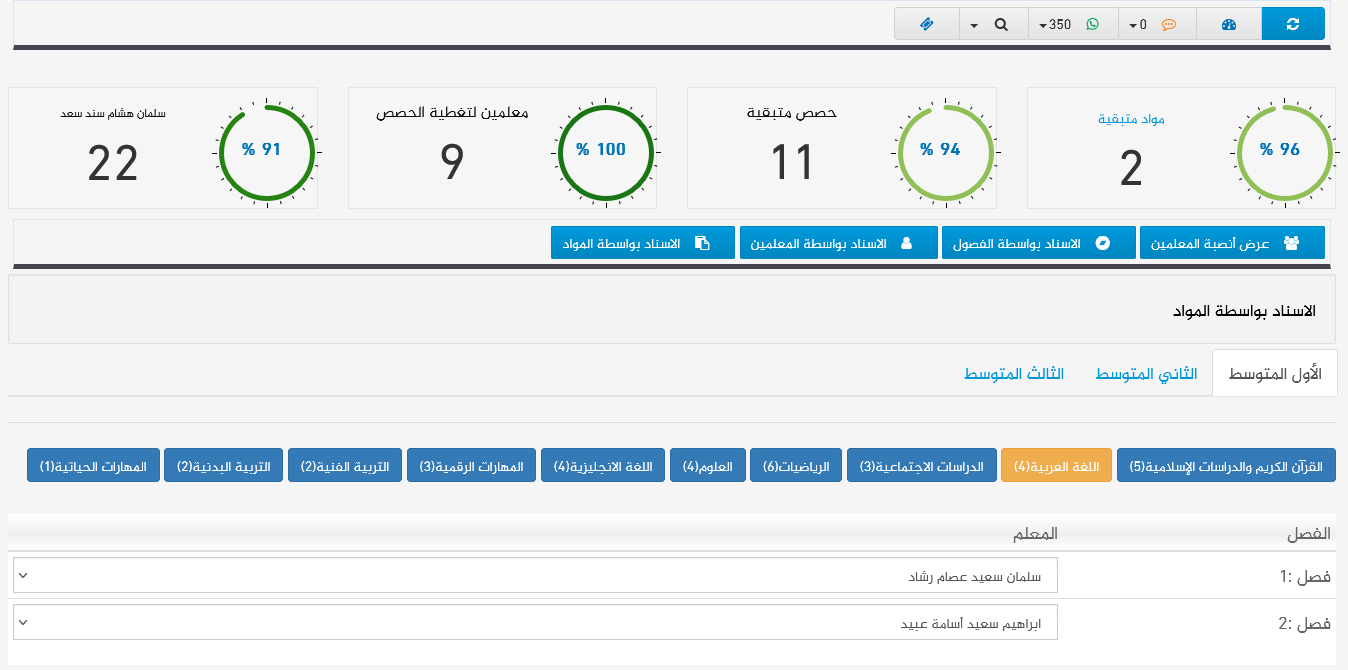Click the blue refresh icon button

click(1292, 24)
